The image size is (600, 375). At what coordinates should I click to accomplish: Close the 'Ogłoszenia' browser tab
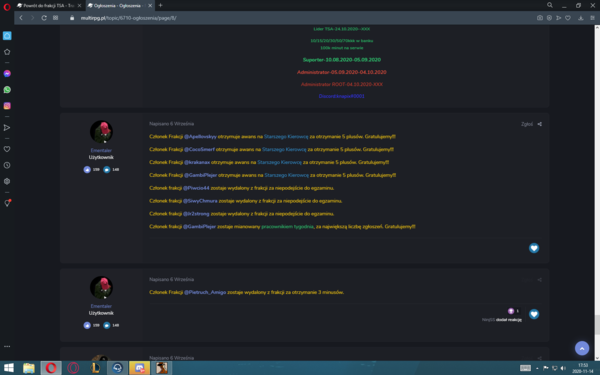pos(150,5)
